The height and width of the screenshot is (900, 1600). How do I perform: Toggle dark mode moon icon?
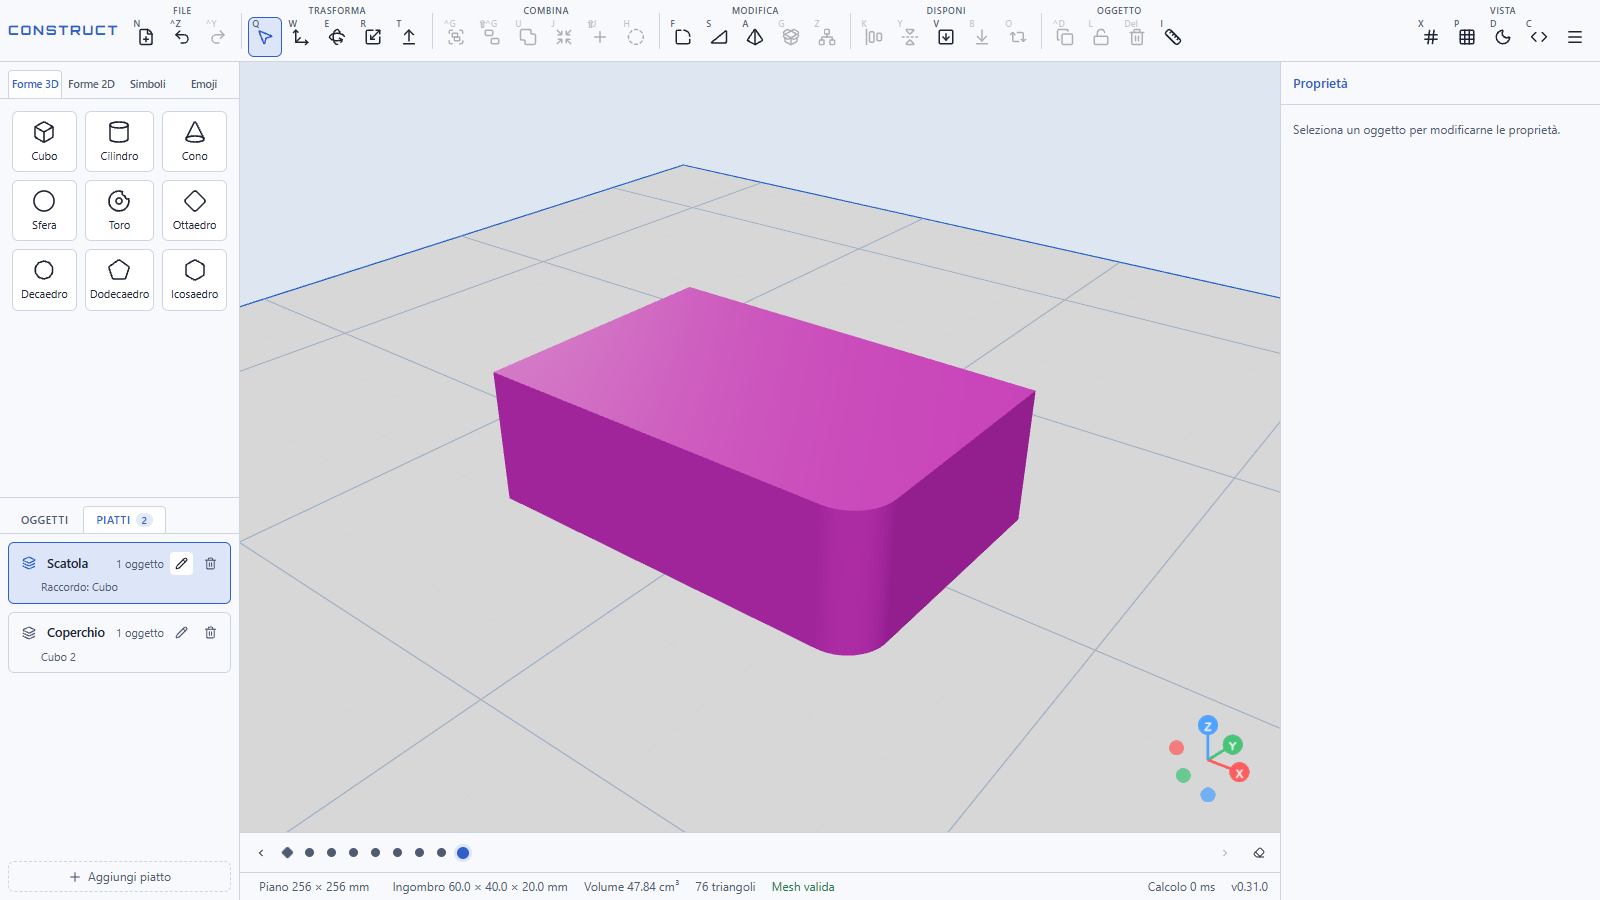[x=1503, y=37]
